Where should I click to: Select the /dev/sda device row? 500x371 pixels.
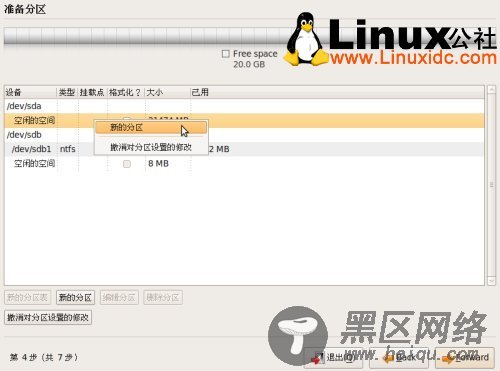[x=244, y=106]
